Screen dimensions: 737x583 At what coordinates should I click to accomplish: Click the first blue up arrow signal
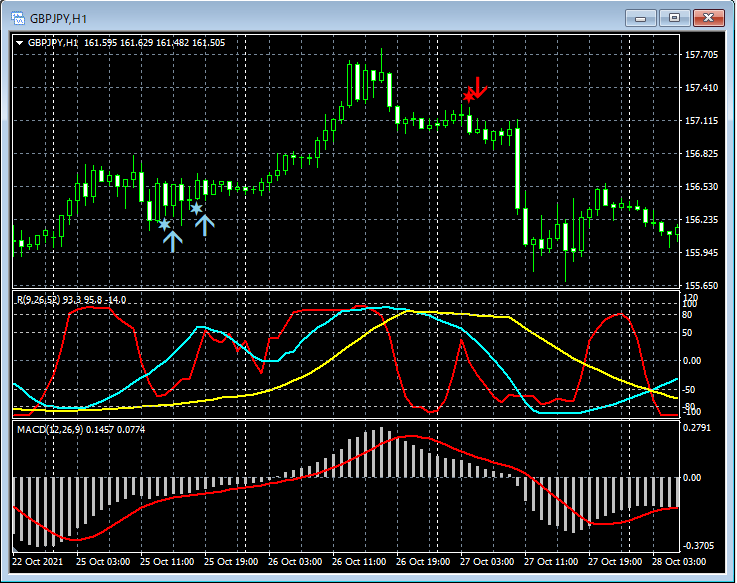tap(173, 241)
